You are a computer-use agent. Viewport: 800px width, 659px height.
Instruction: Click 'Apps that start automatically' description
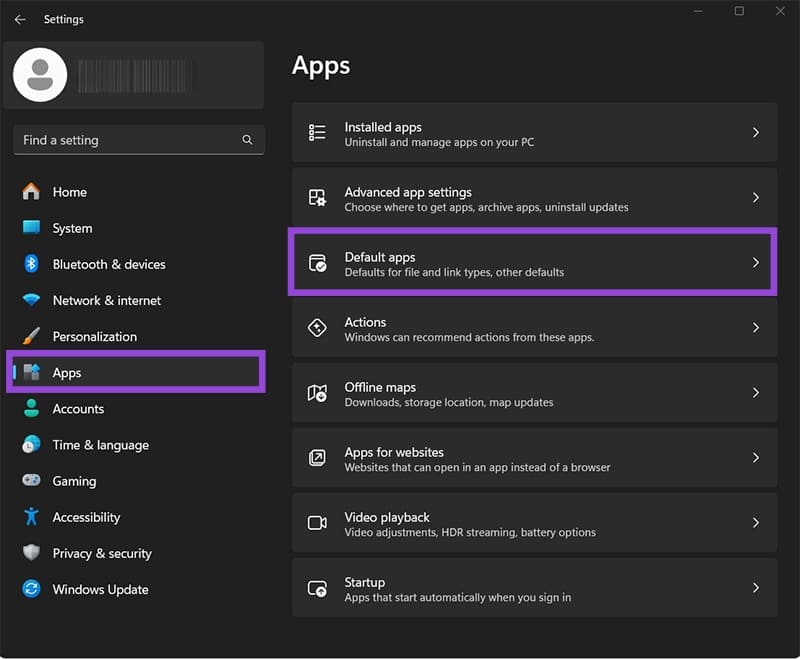458,597
